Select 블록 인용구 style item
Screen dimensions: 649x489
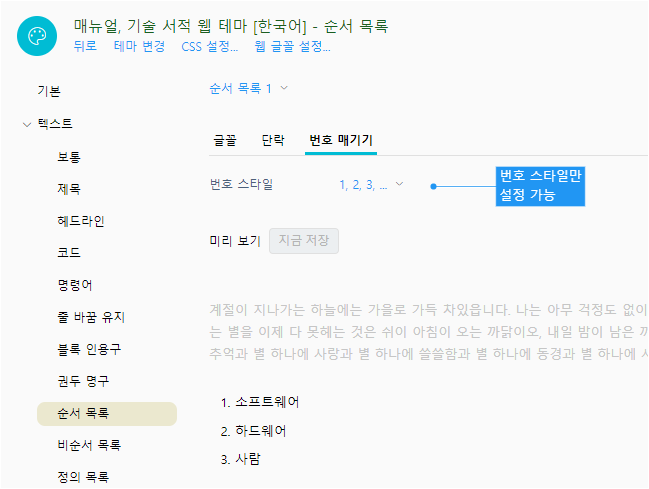(89, 349)
